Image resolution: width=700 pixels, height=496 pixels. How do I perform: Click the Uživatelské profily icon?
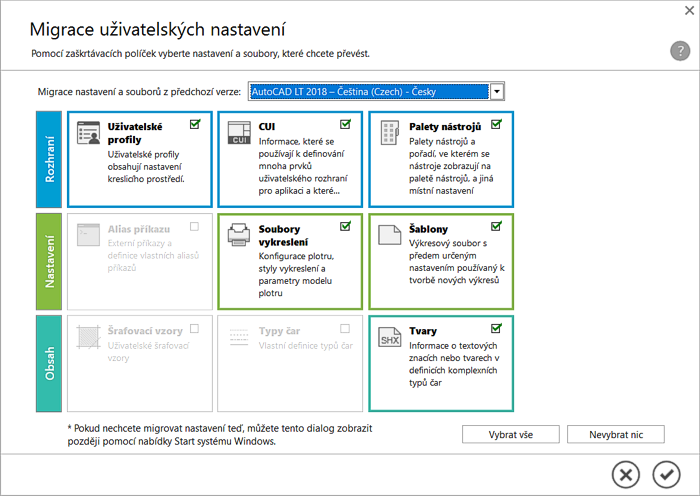(88, 133)
